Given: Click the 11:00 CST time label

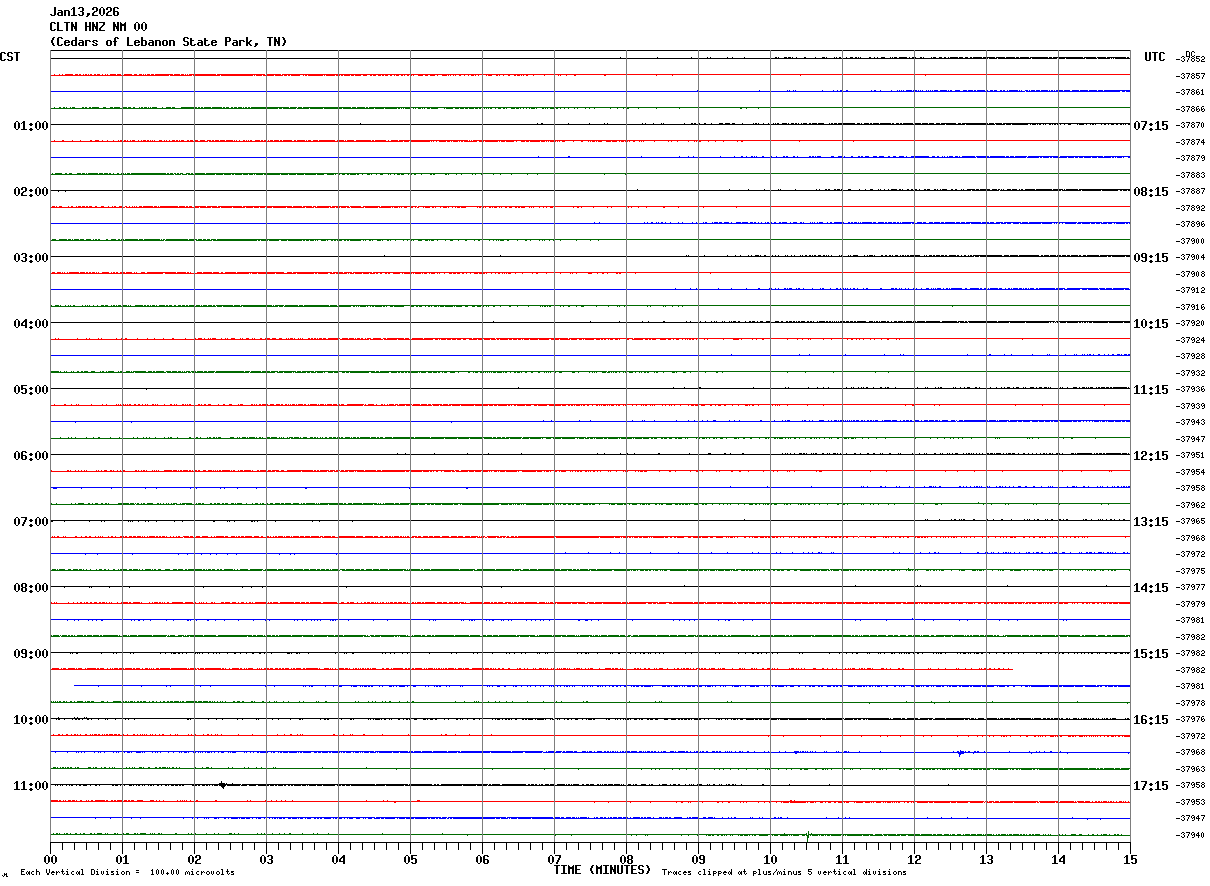Looking at the screenshot, I should [x=31, y=786].
